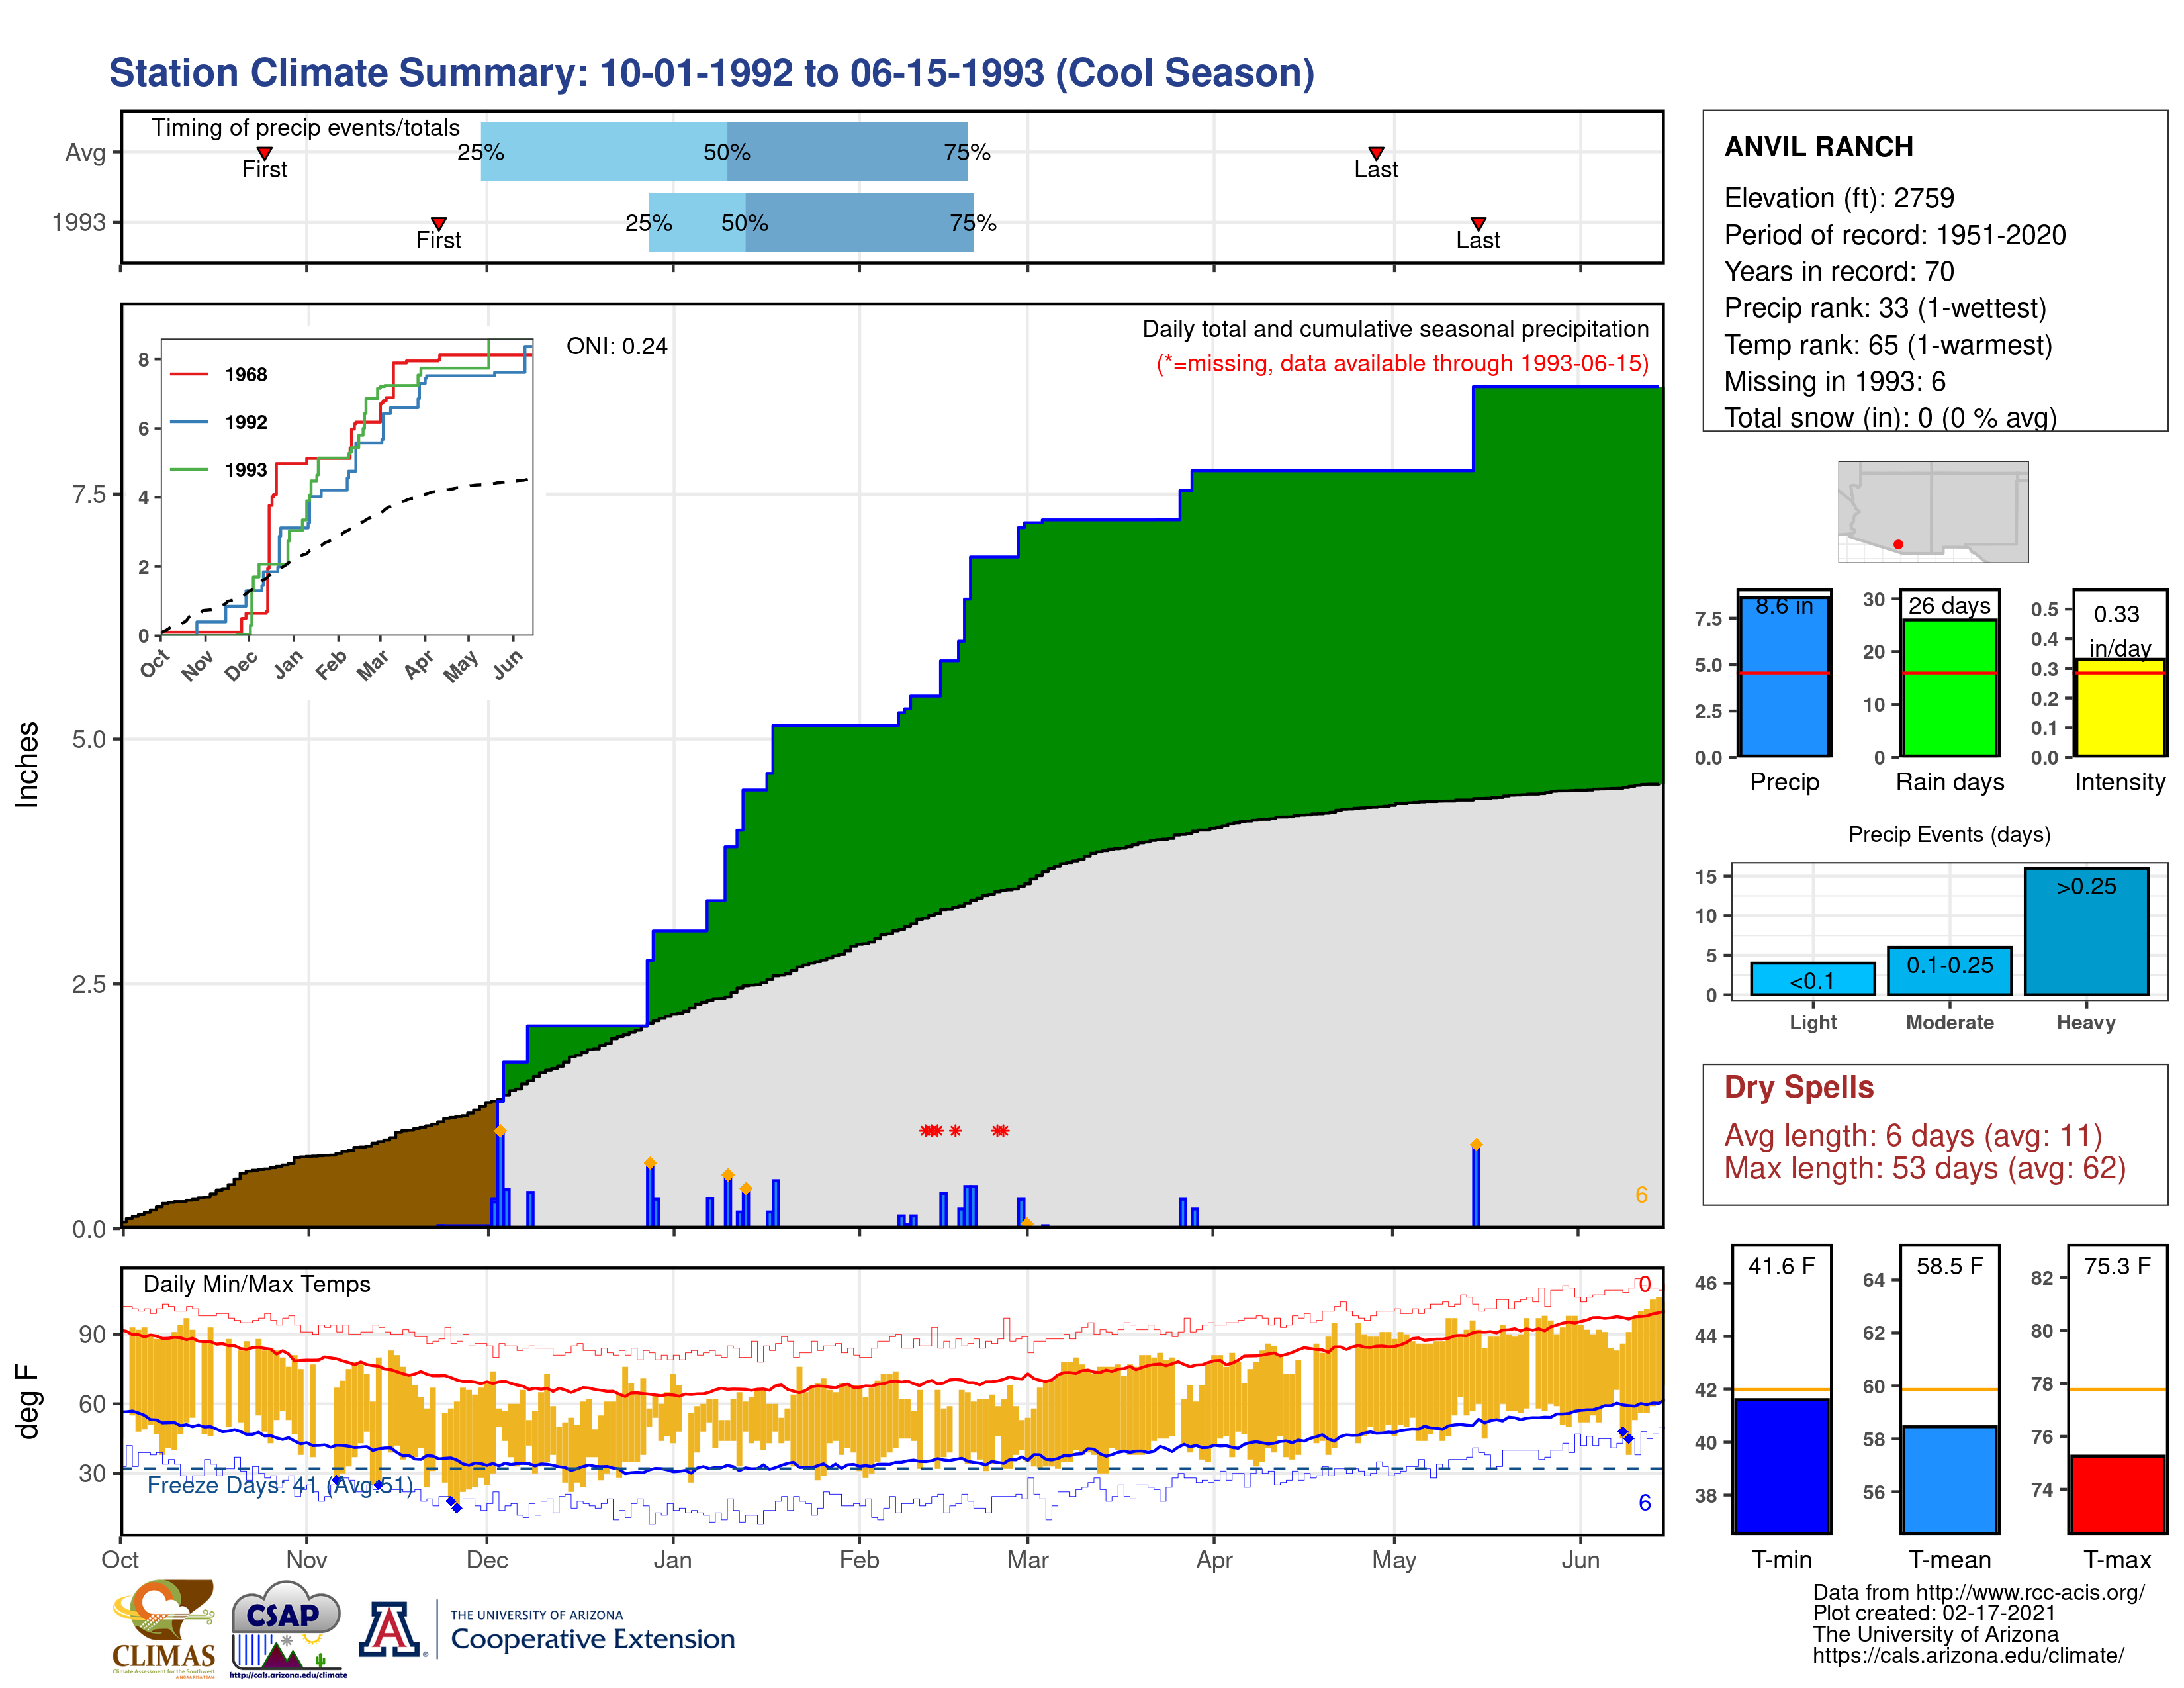Click the red missing data note text
The width and height of the screenshot is (2184, 1688).
[1402, 363]
